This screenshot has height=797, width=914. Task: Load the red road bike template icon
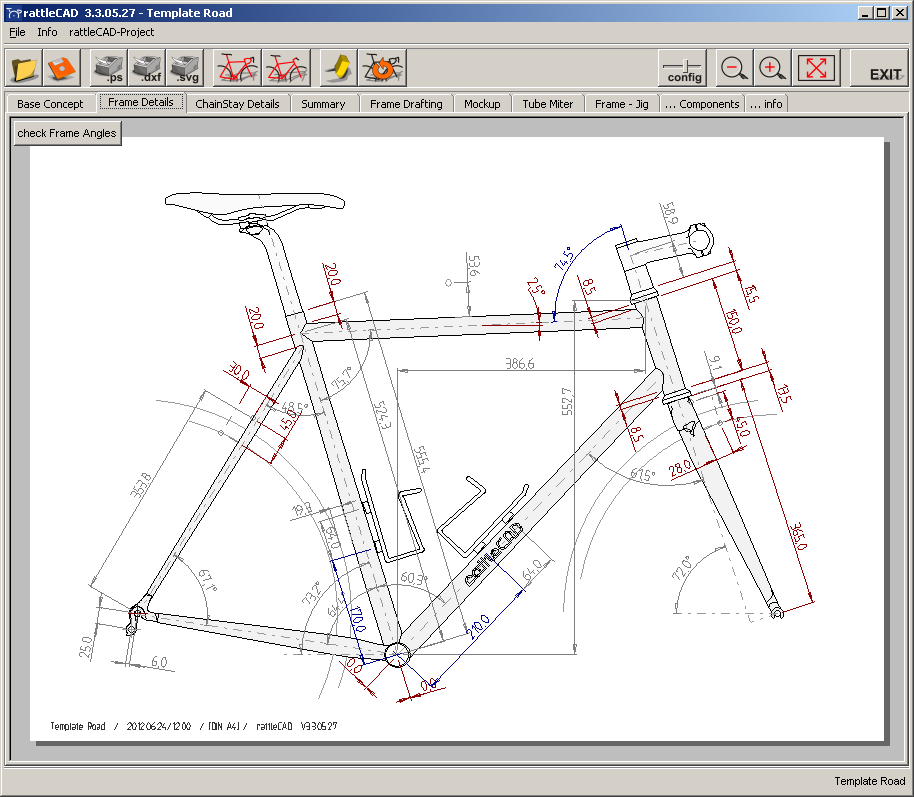point(237,68)
